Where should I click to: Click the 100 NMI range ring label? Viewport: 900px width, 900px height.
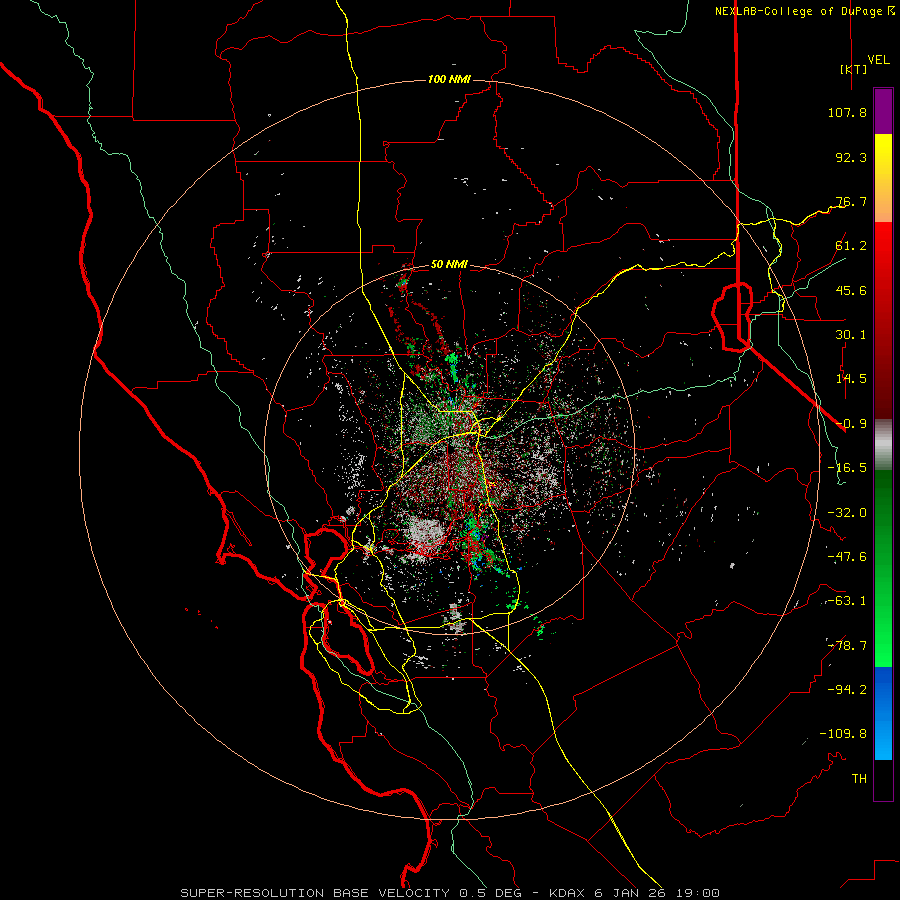coord(449,79)
